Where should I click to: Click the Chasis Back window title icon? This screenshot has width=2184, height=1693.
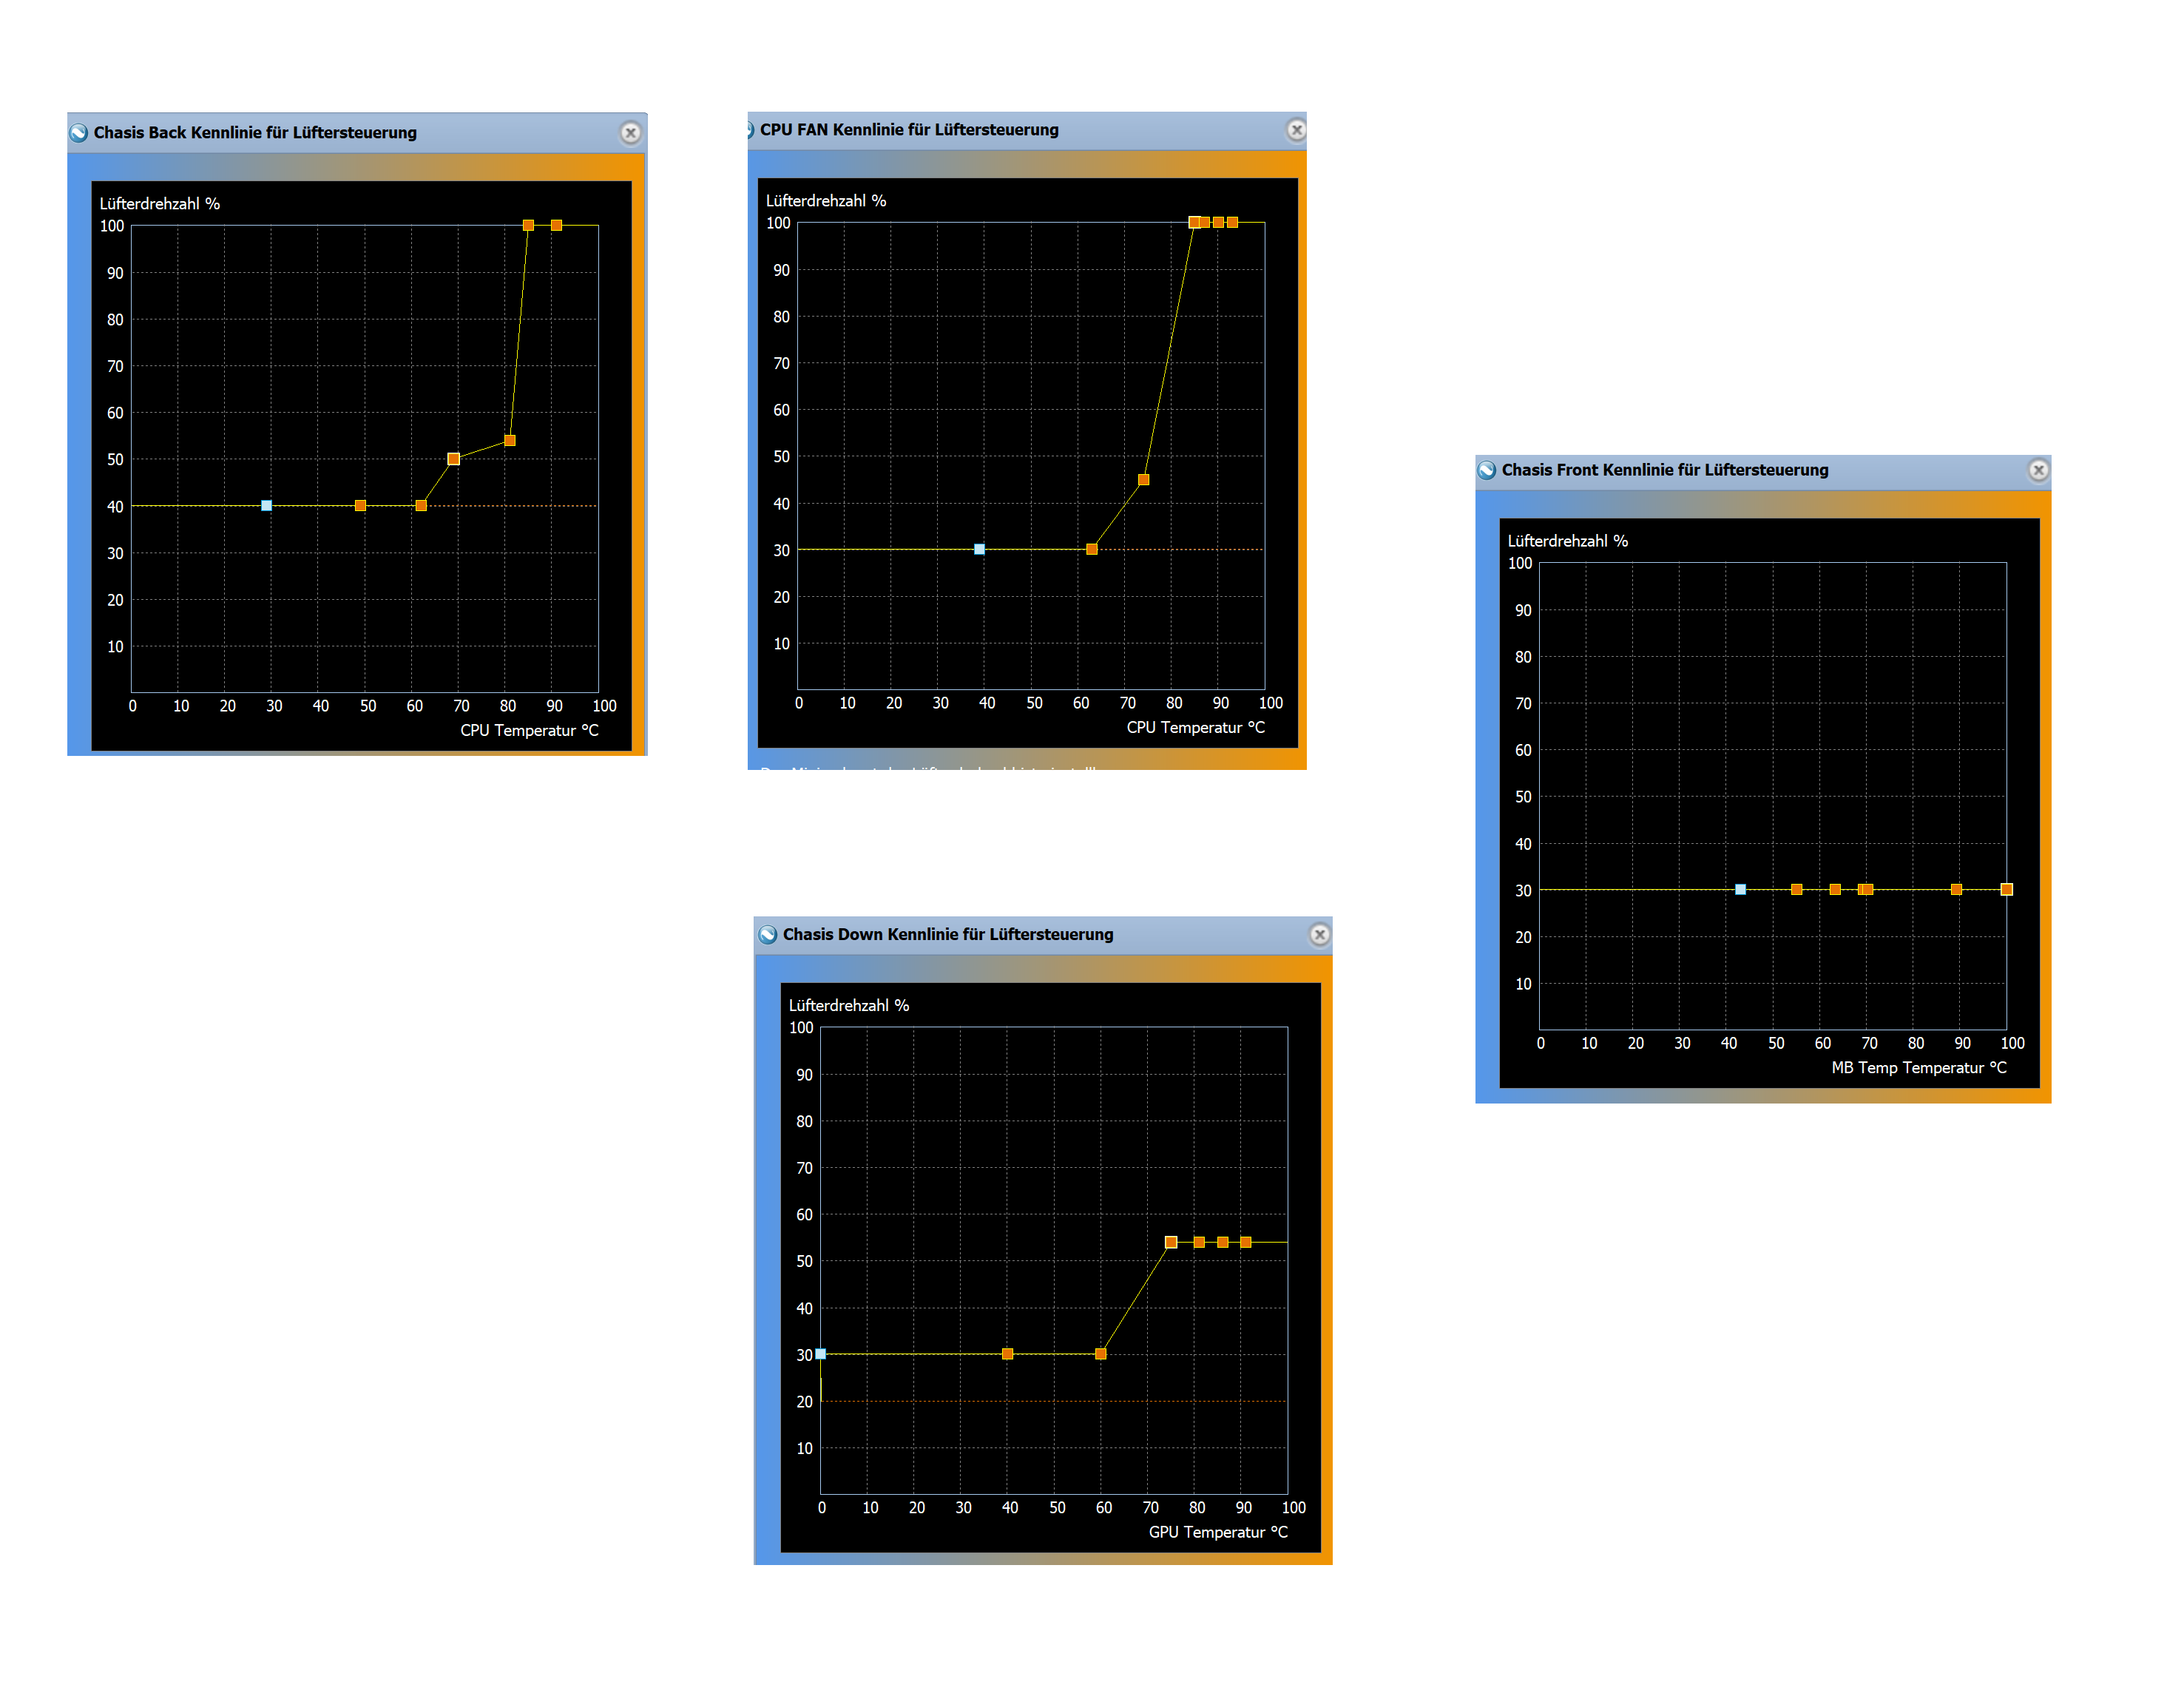[79, 132]
